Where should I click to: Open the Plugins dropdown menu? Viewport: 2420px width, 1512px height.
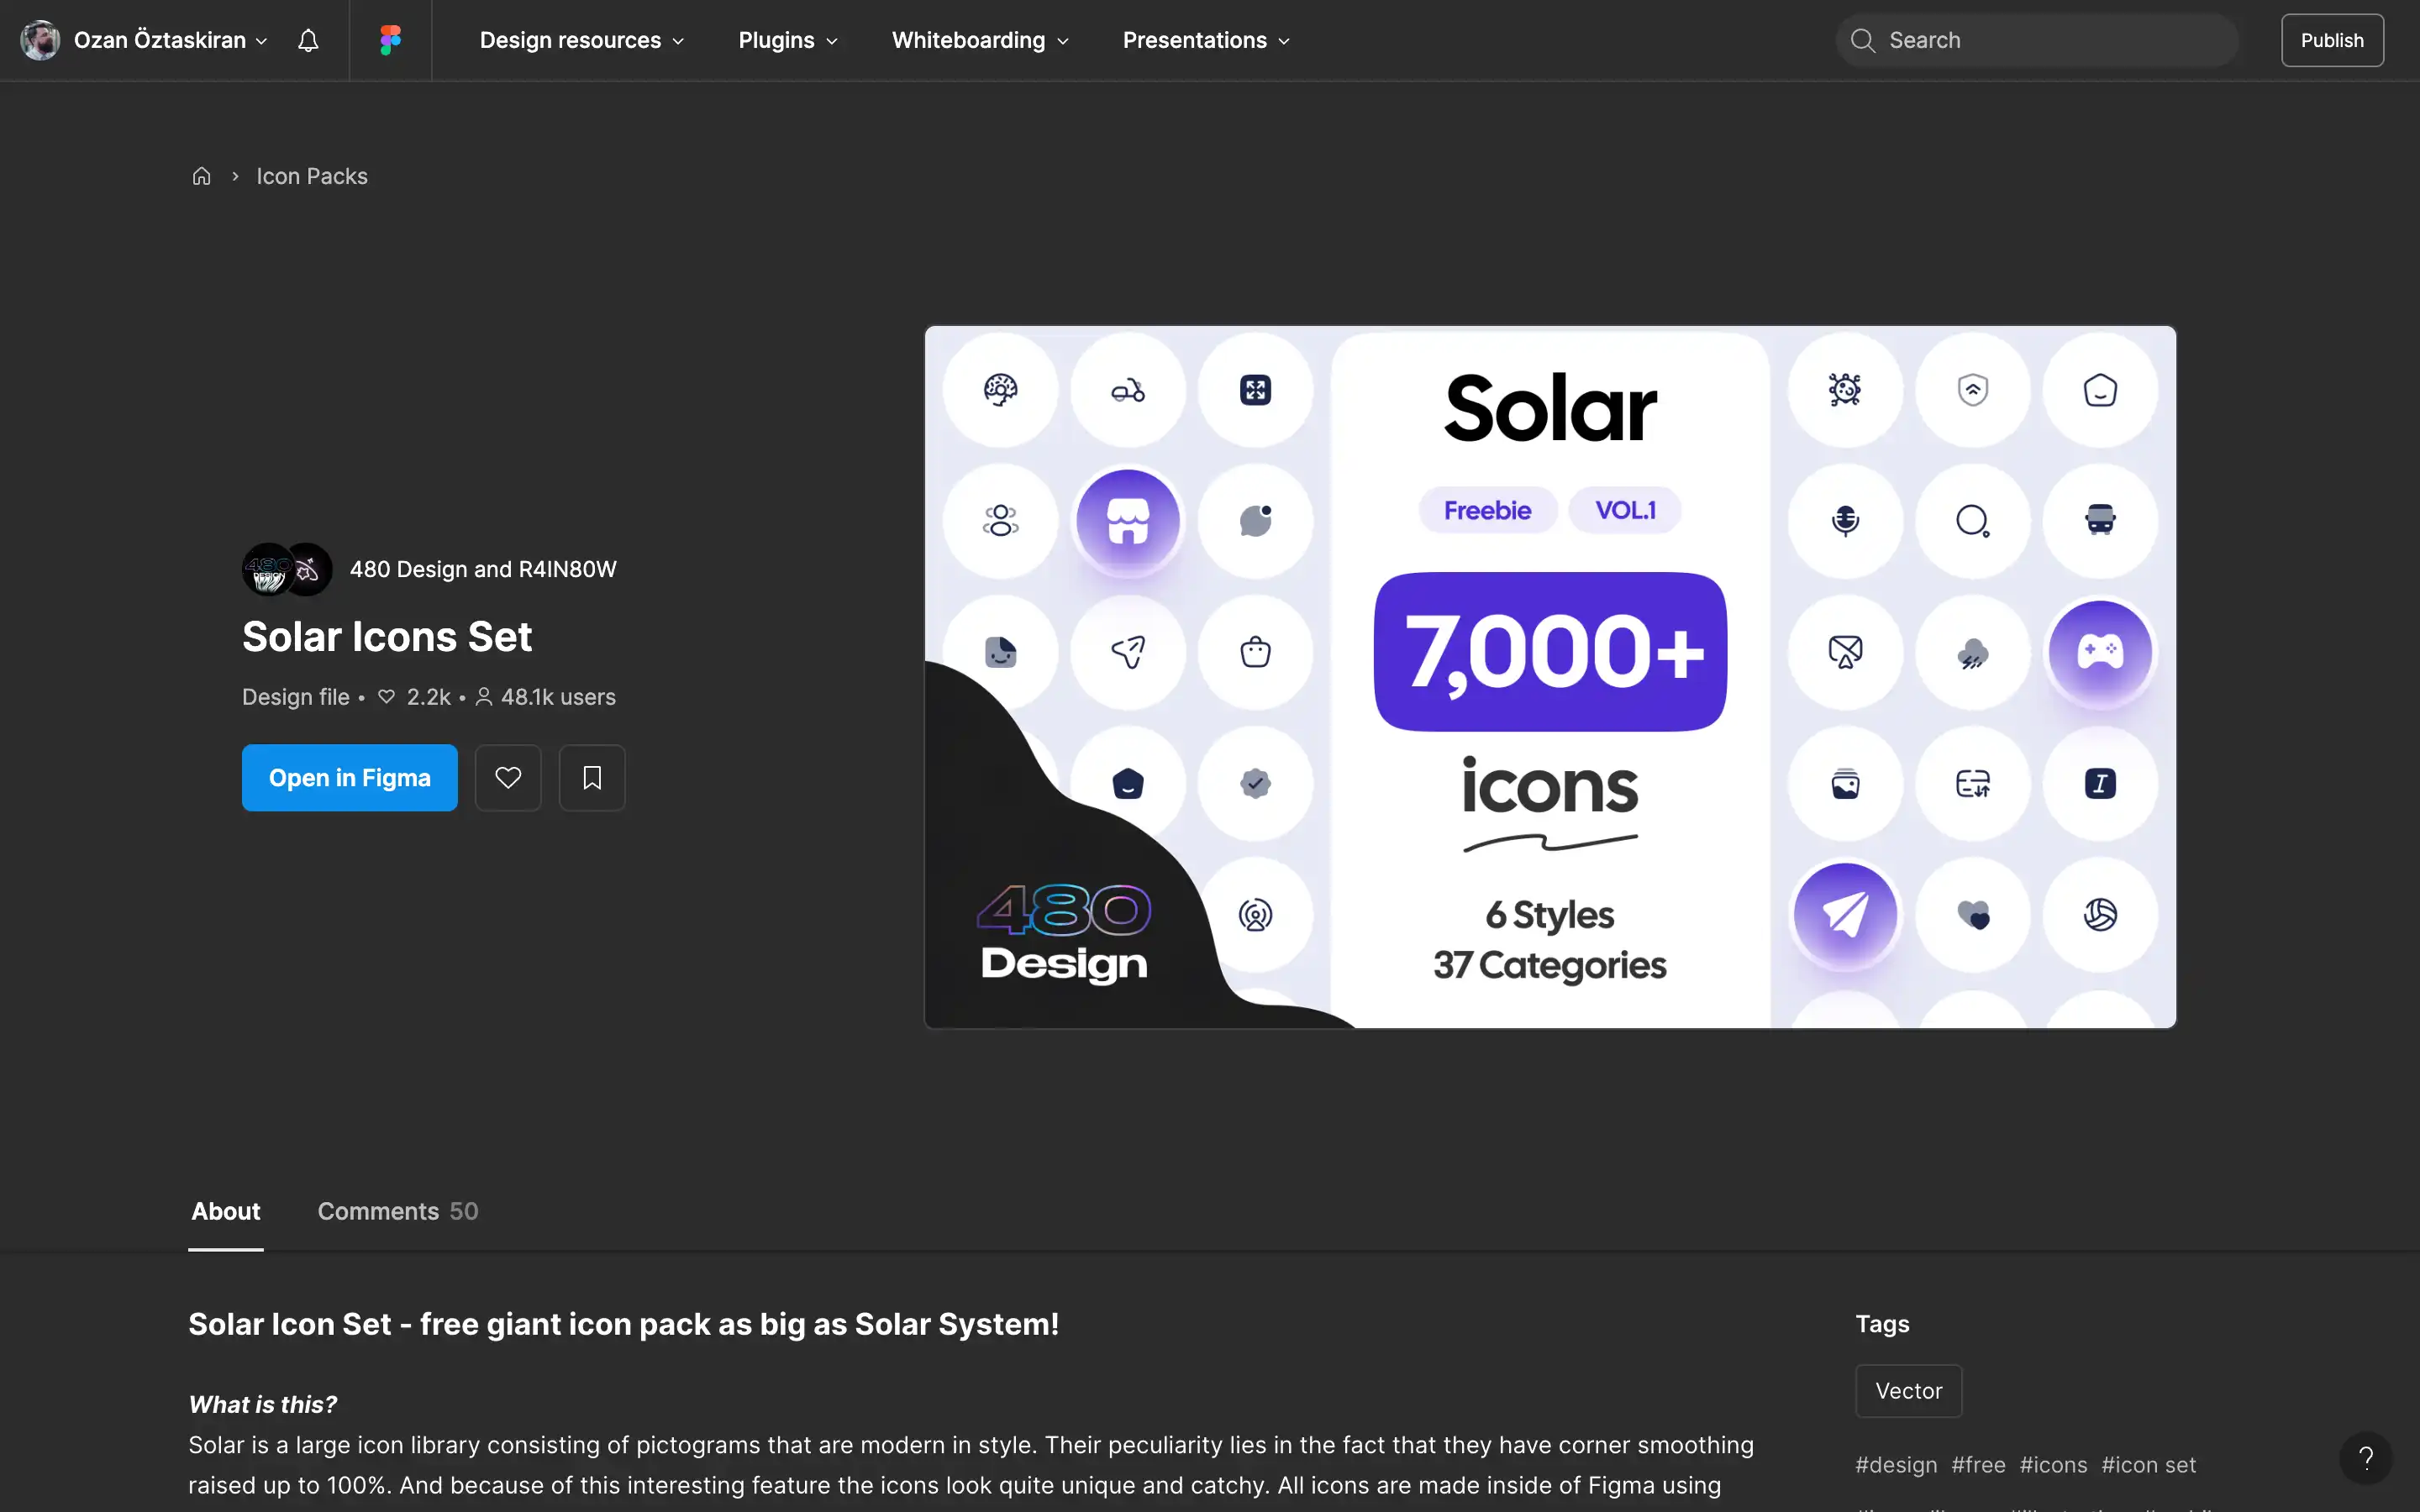(788, 40)
